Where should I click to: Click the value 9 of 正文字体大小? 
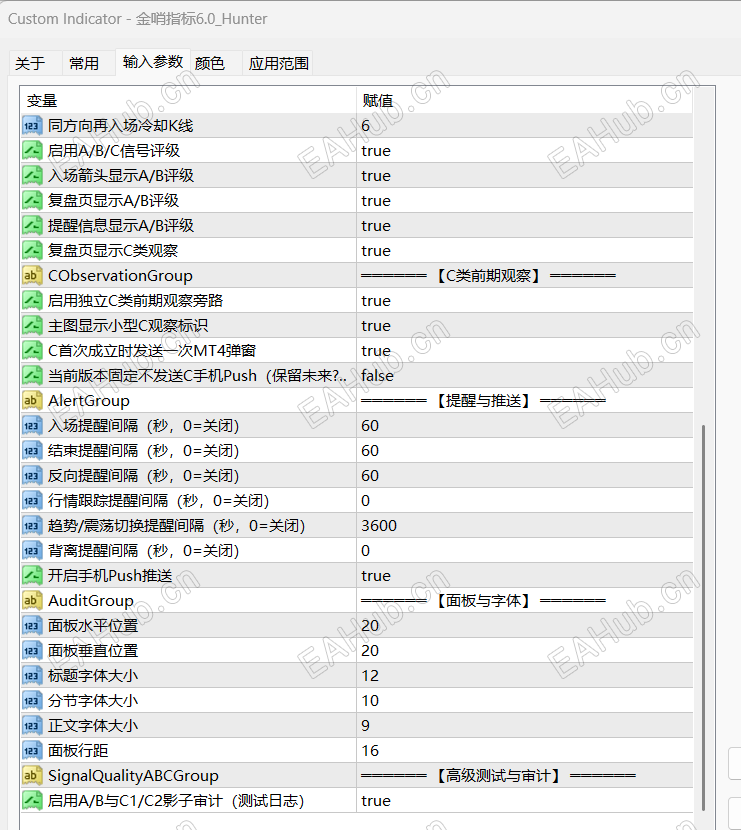(365, 726)
